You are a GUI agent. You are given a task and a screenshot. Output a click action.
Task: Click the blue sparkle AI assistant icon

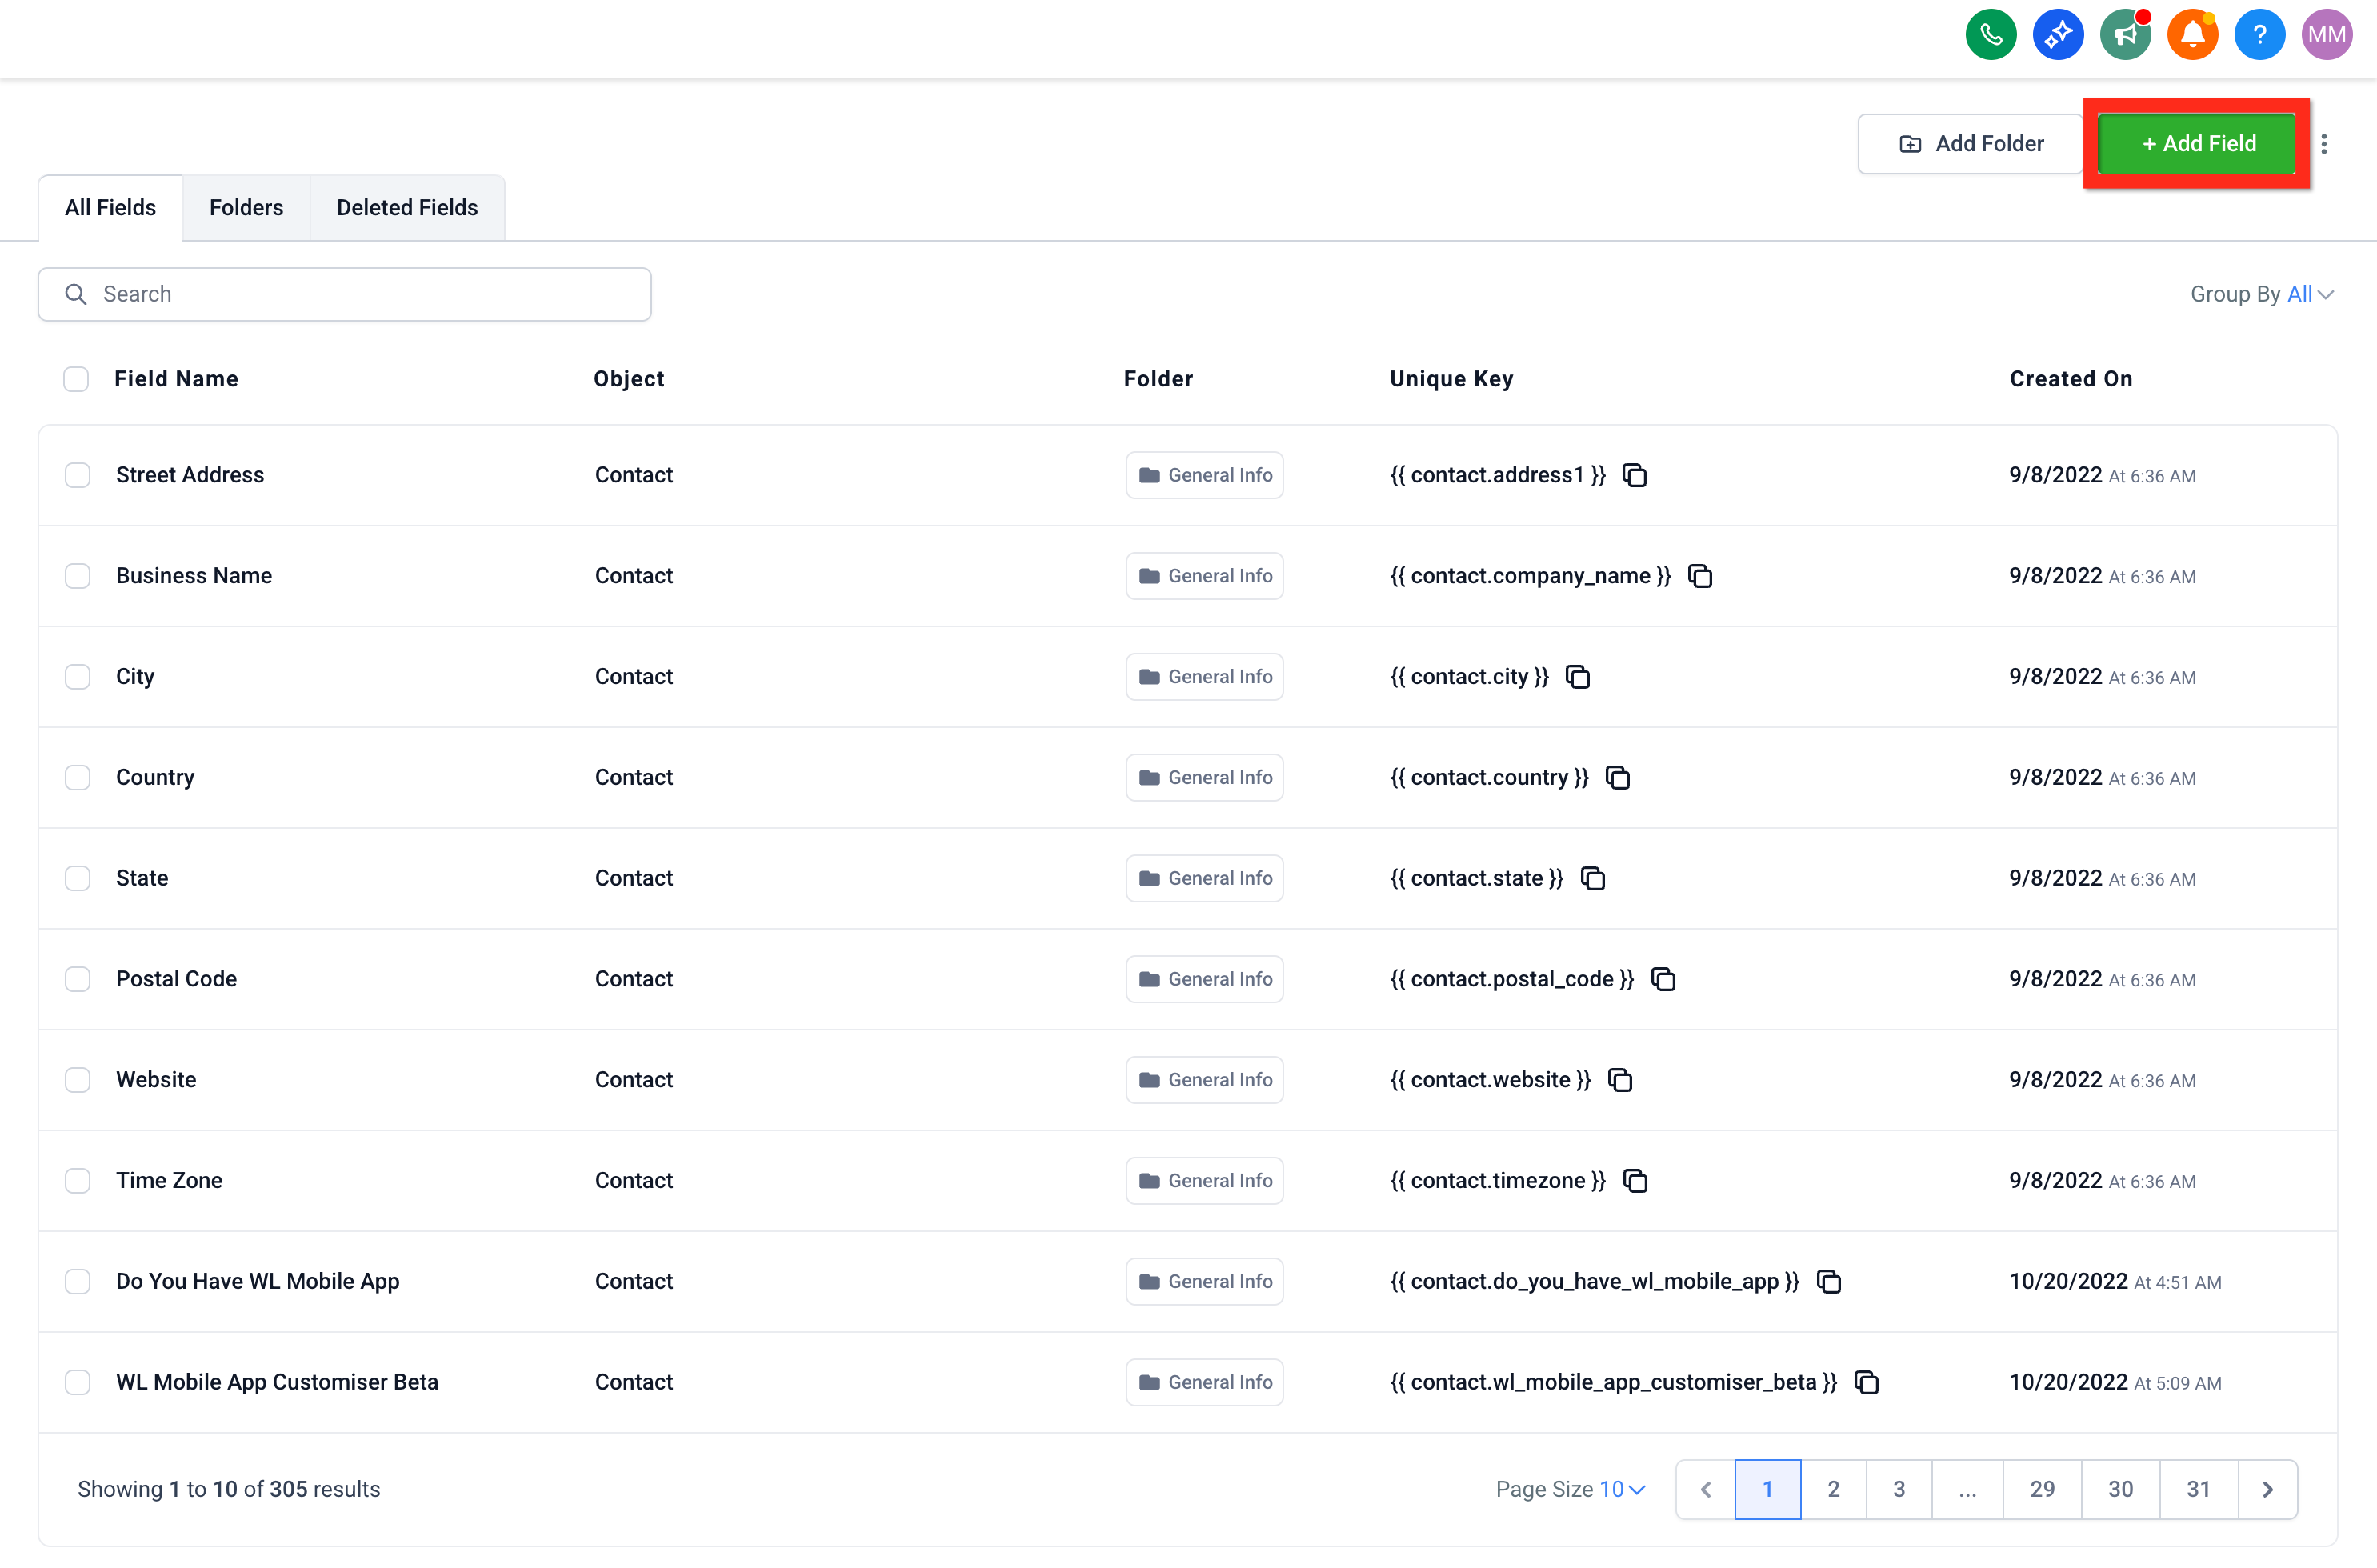[2057, 35]
